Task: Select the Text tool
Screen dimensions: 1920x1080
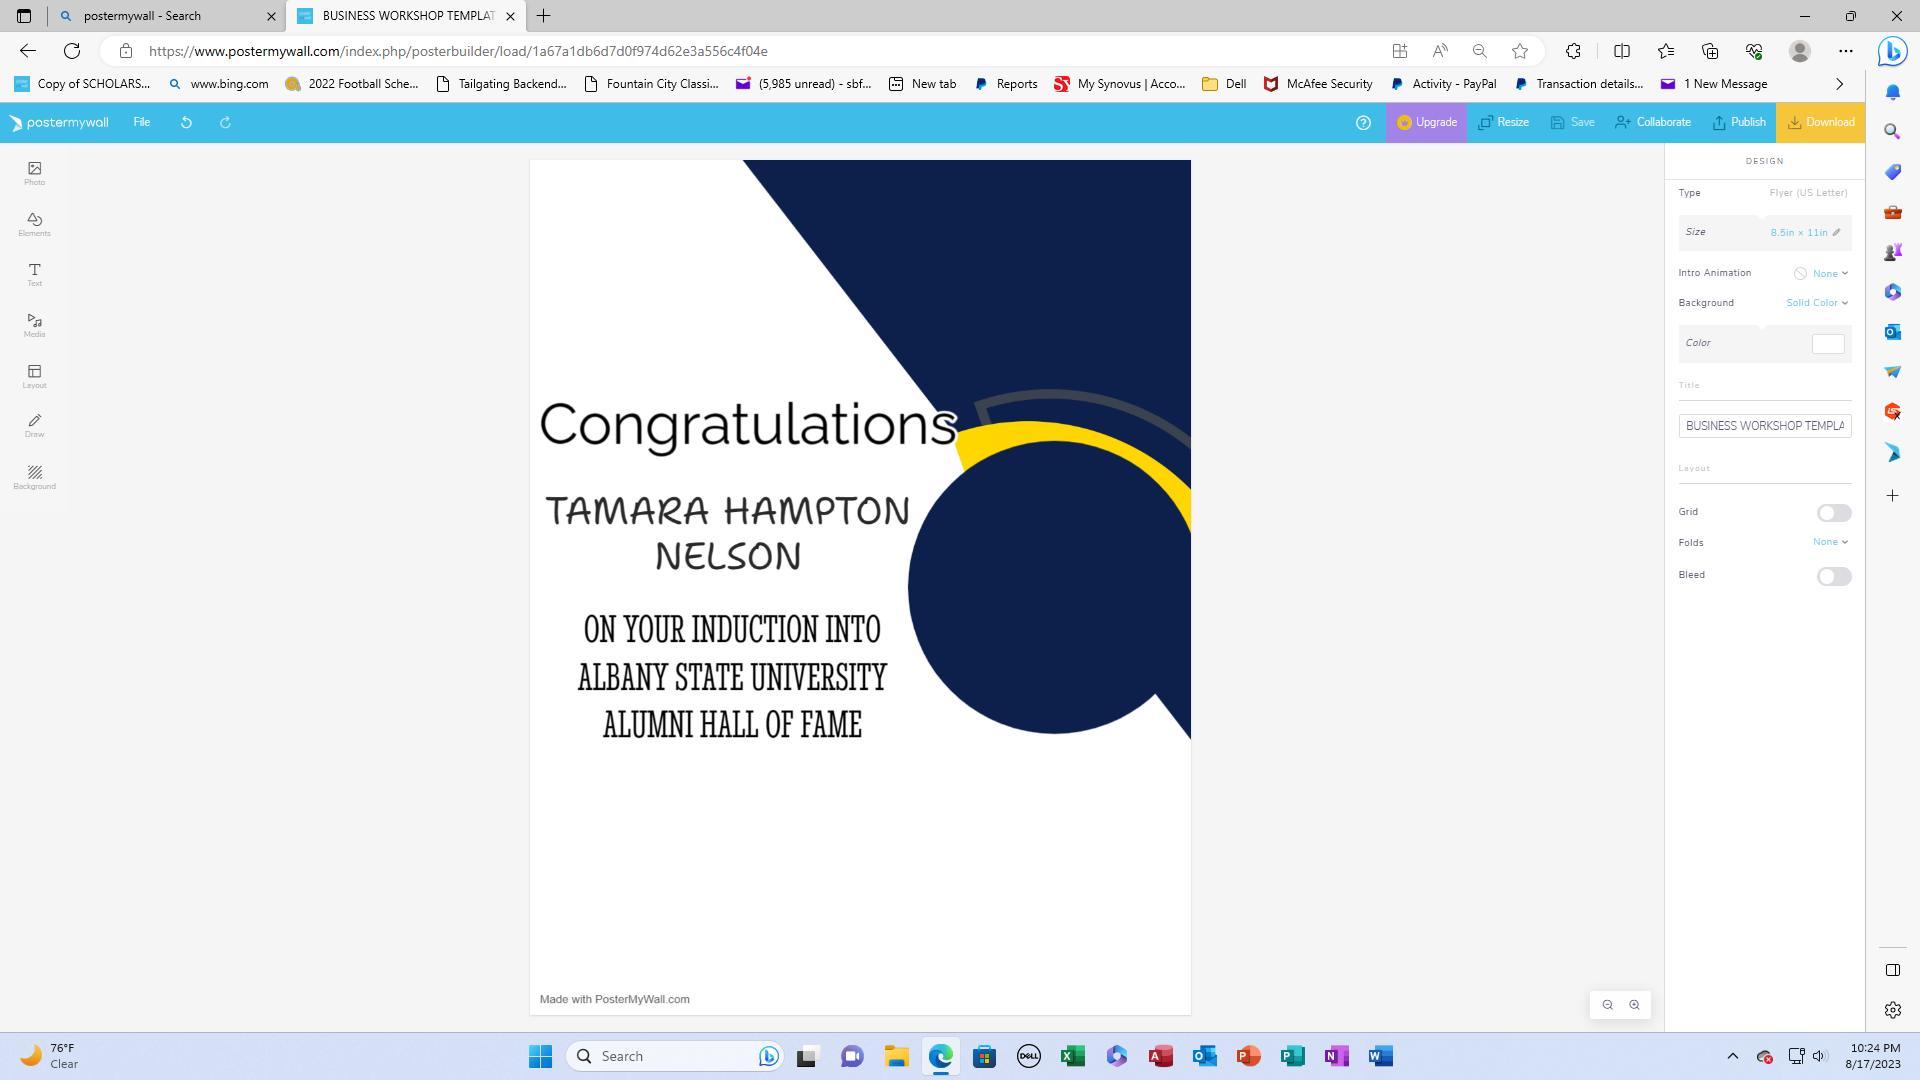Action: tap(34, 274)
